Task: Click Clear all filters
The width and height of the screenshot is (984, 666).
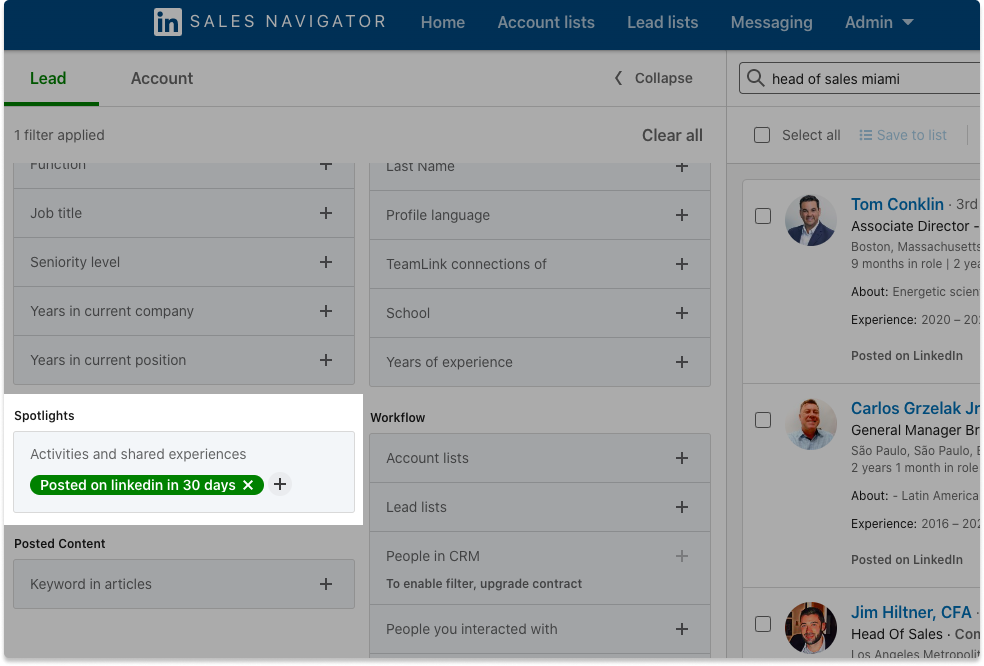Action: pos(672,136)
